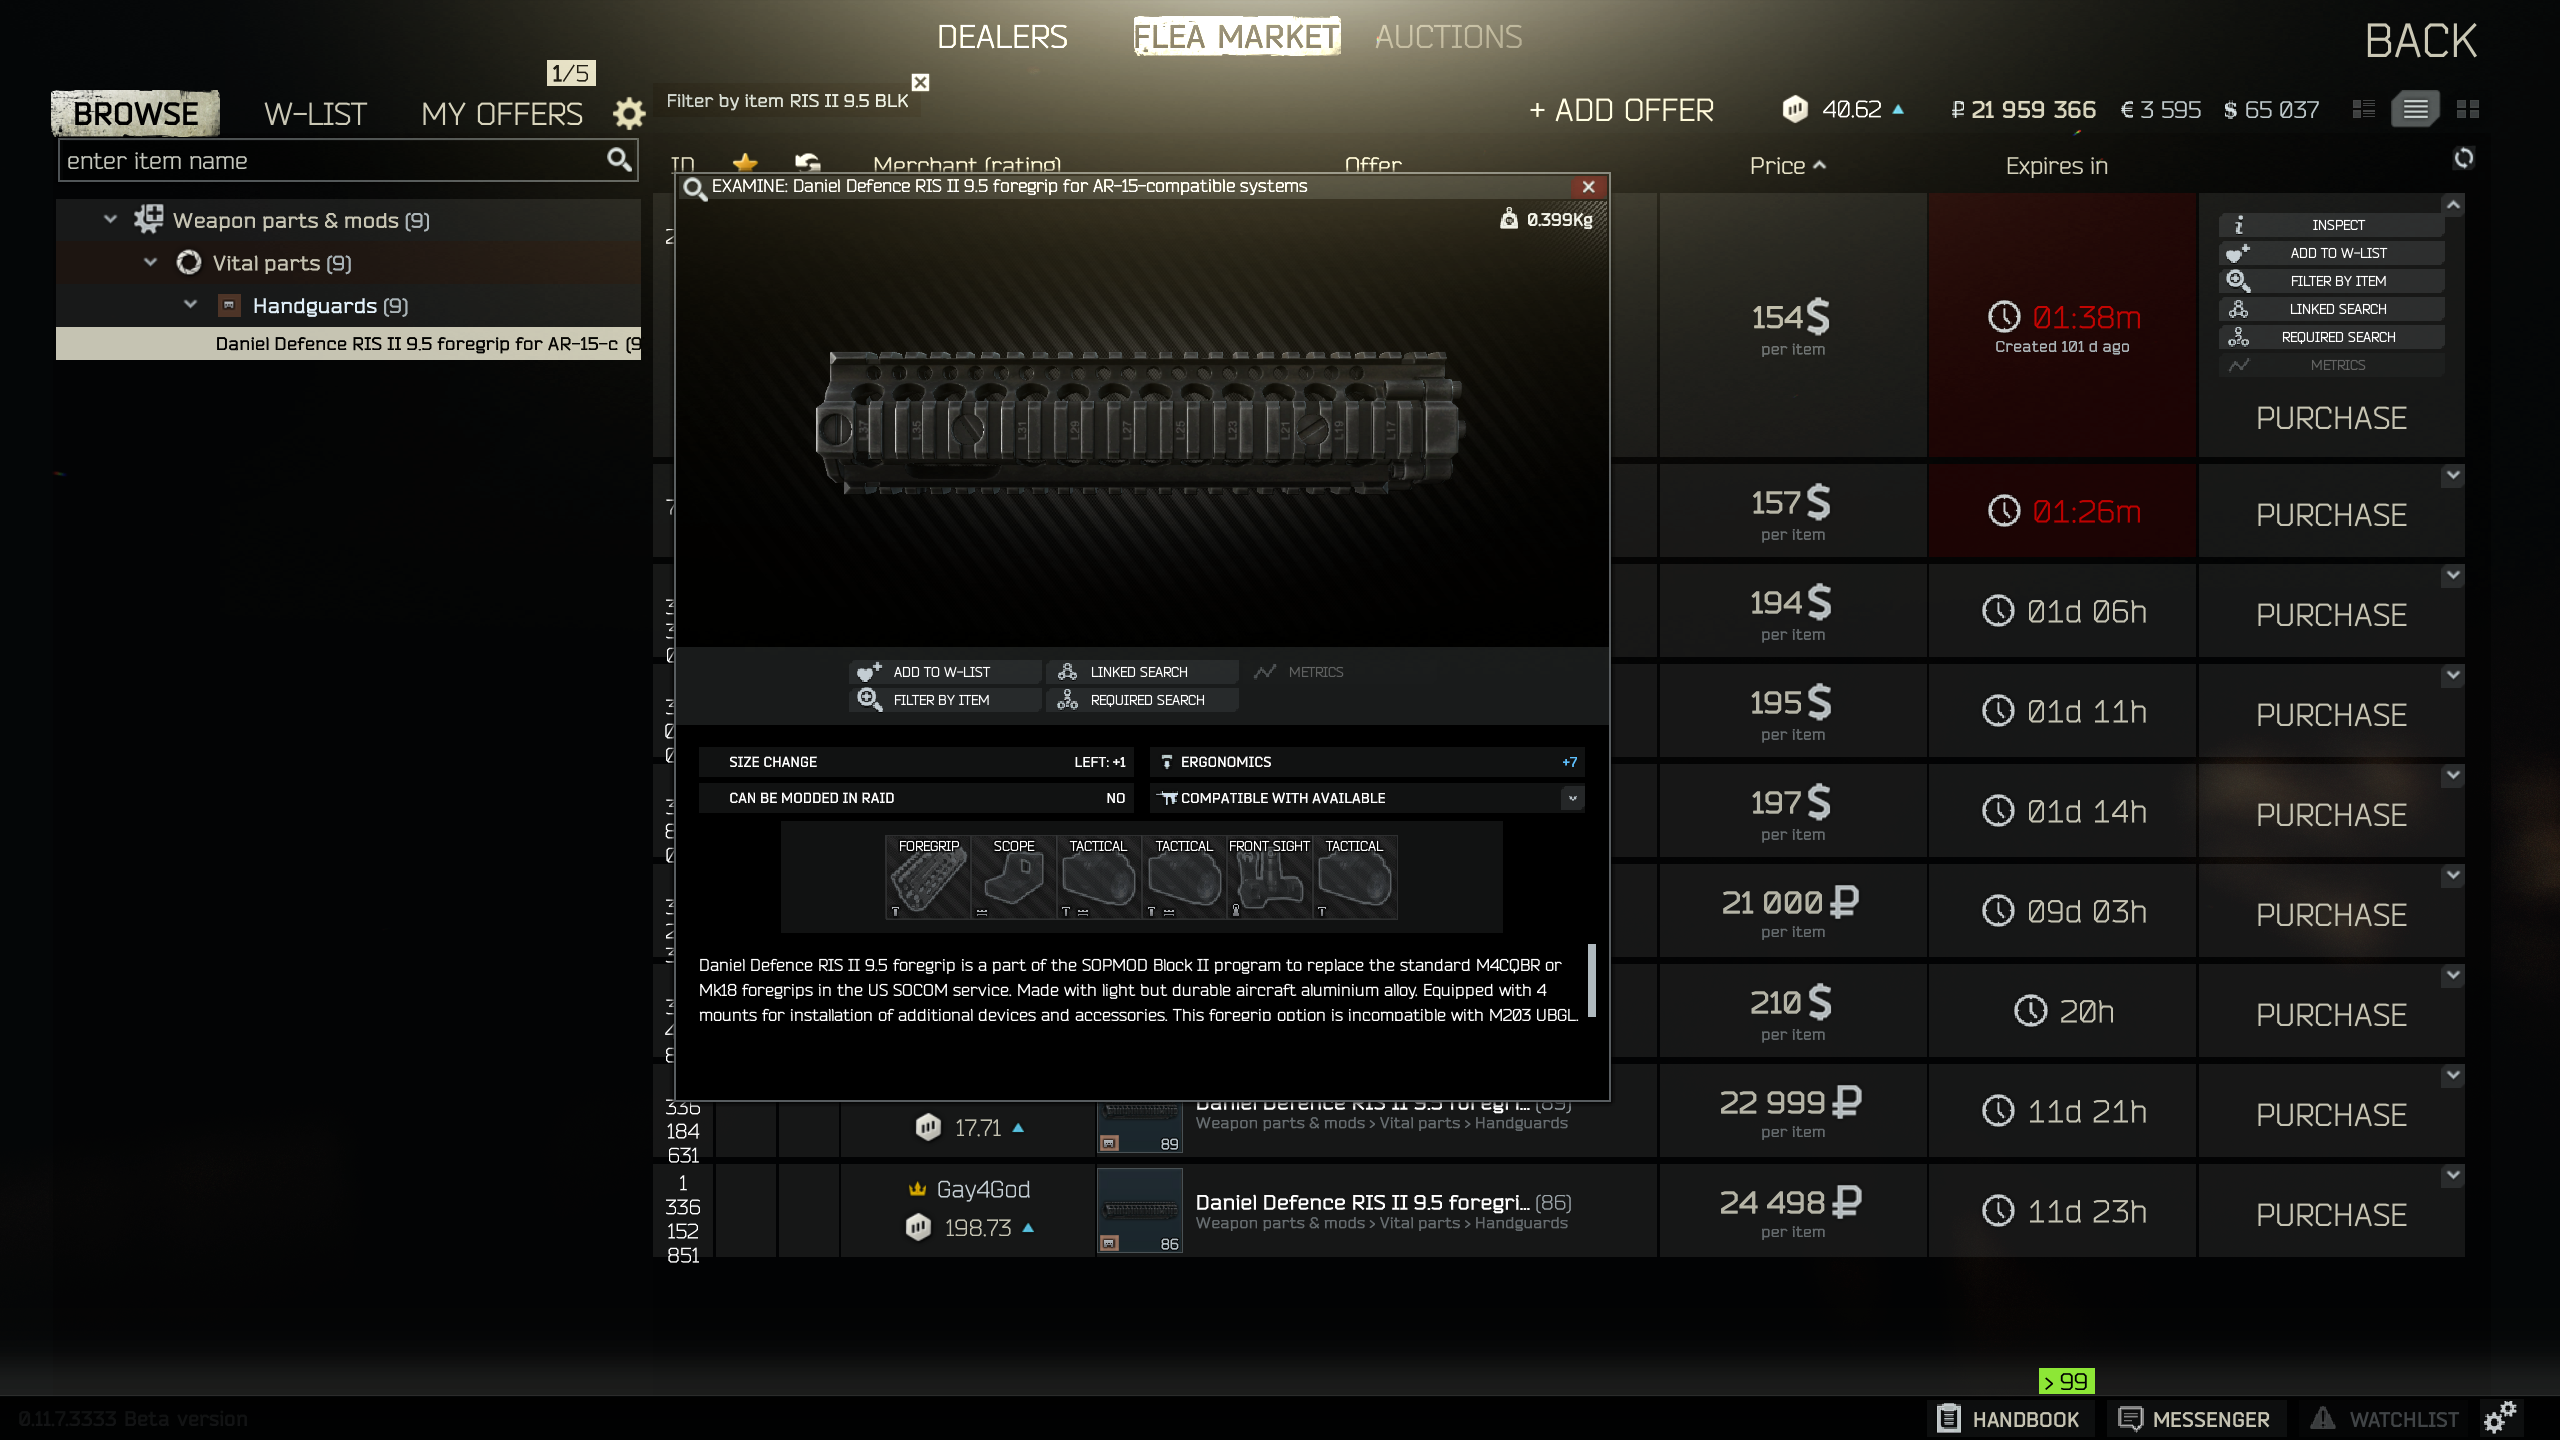Viewport: 2560px width, 1440px height.
Task: Open the Browse tab
Action: [x=136, y=113]
